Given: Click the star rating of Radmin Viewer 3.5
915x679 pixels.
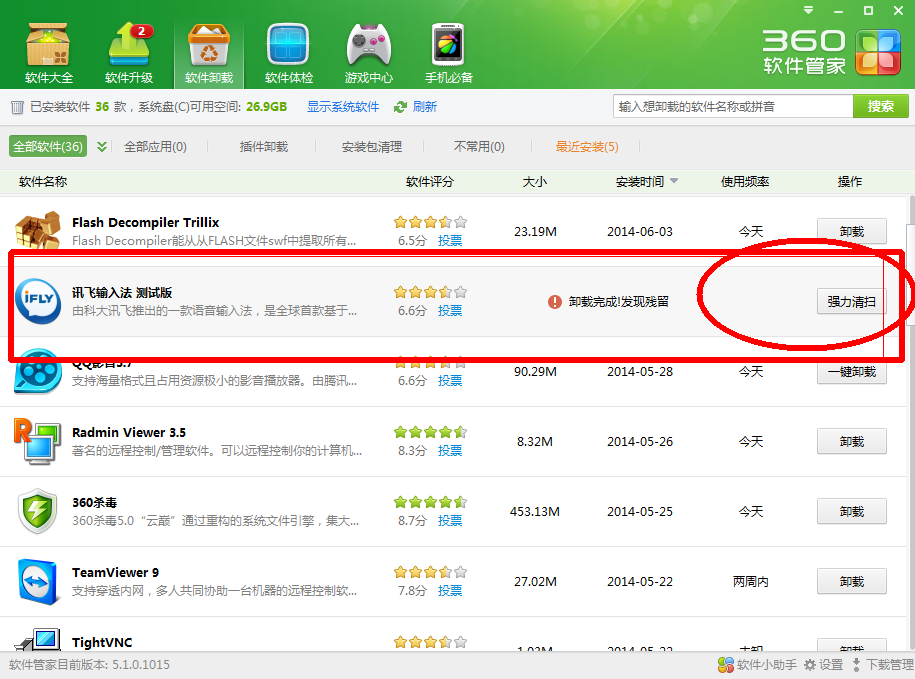Looking at the screenshot, I should [431, 432].
